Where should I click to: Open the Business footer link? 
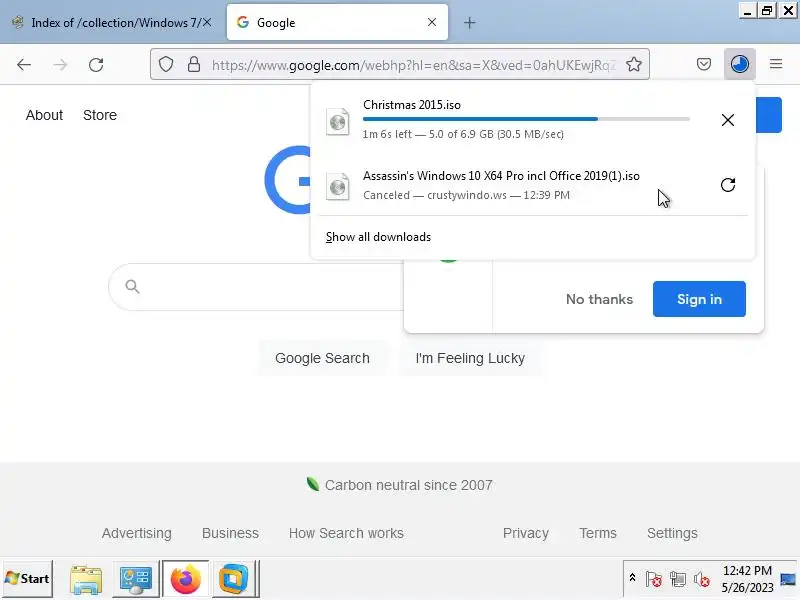[x=230, y=533]
